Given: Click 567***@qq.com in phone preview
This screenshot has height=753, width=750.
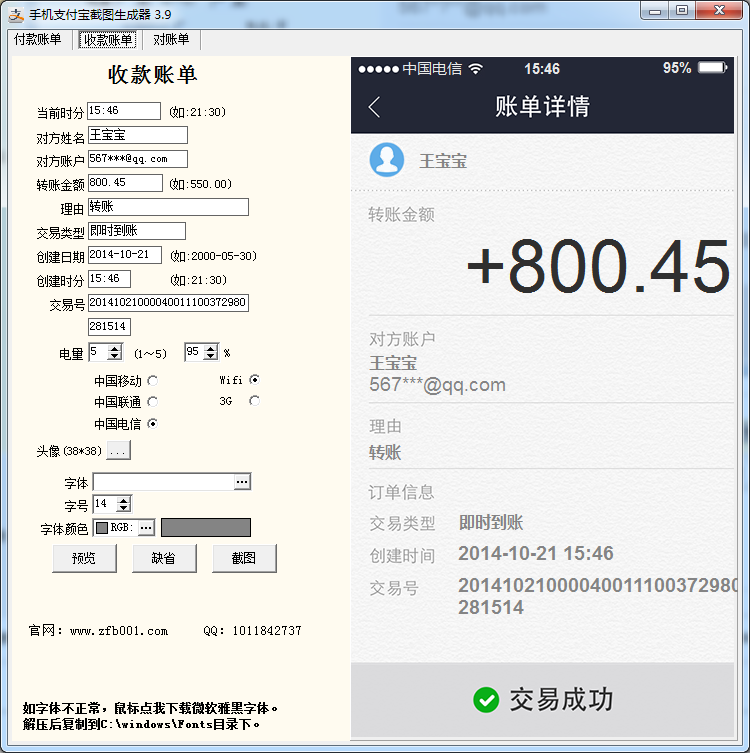Looking at the screenshot, I should pos(437,385).
